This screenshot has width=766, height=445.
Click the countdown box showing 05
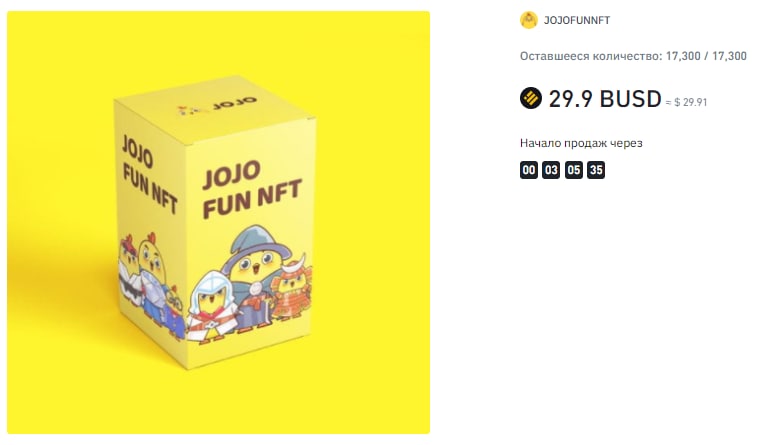[x=573, y=170]
